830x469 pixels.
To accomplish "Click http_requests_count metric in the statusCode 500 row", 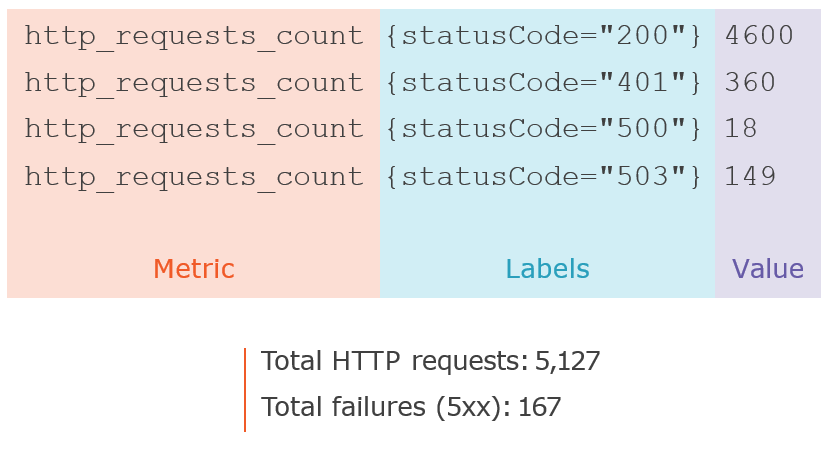I will point(194,129).
